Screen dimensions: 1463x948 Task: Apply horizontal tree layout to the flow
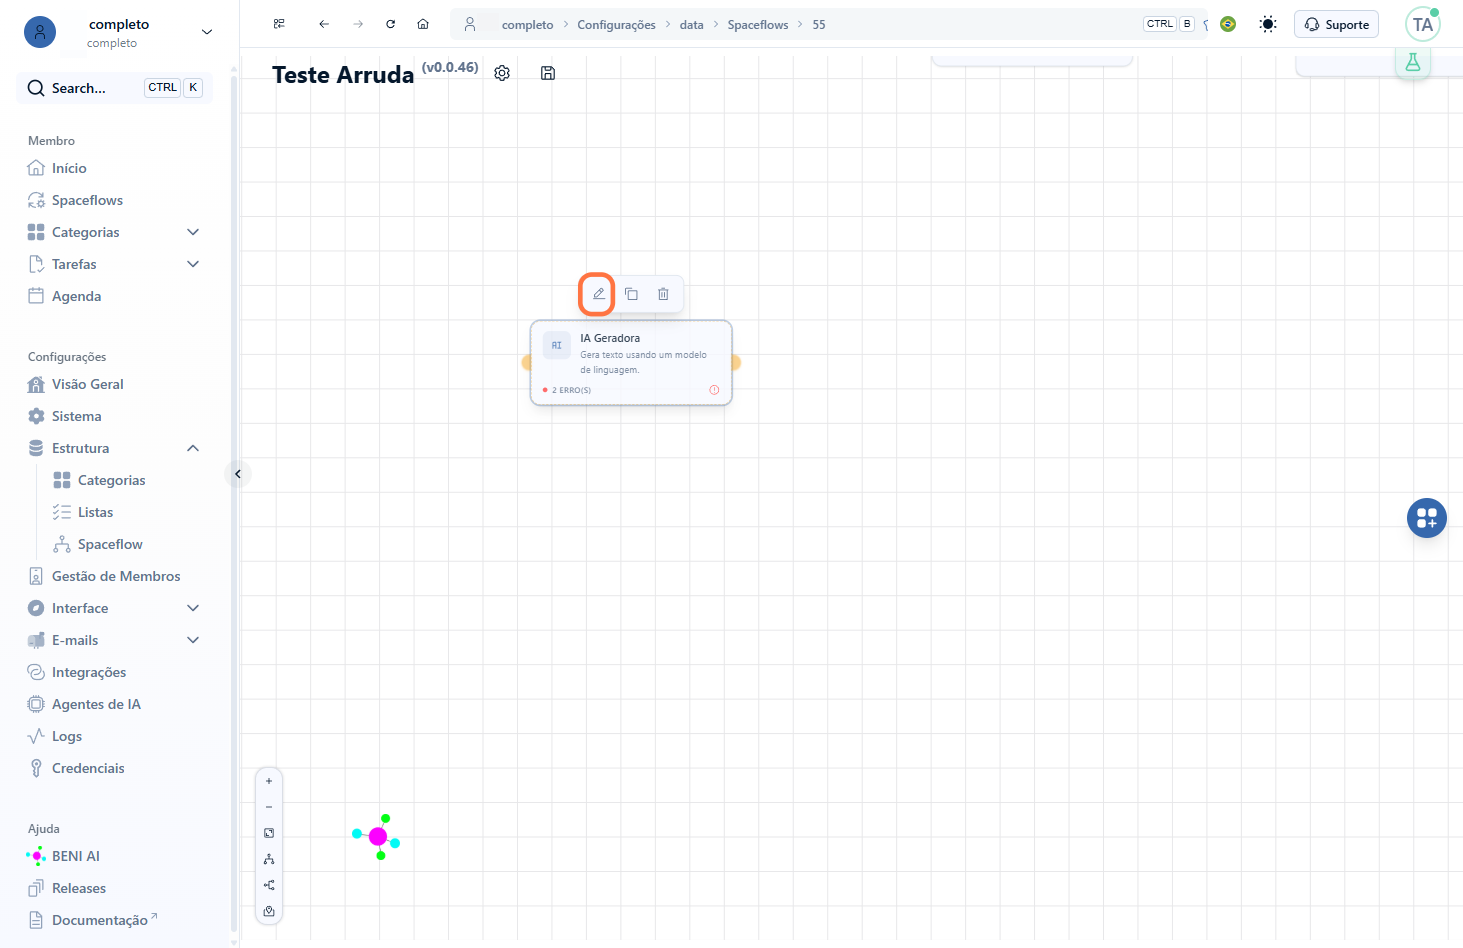pos(269,885)
